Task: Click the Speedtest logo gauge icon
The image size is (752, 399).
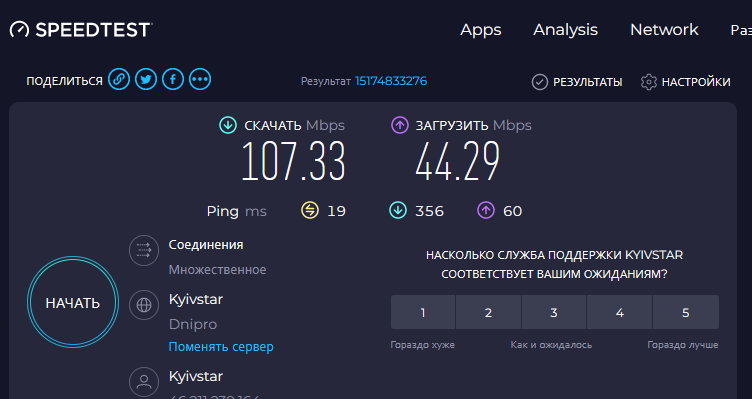Action: pos(19,30)
